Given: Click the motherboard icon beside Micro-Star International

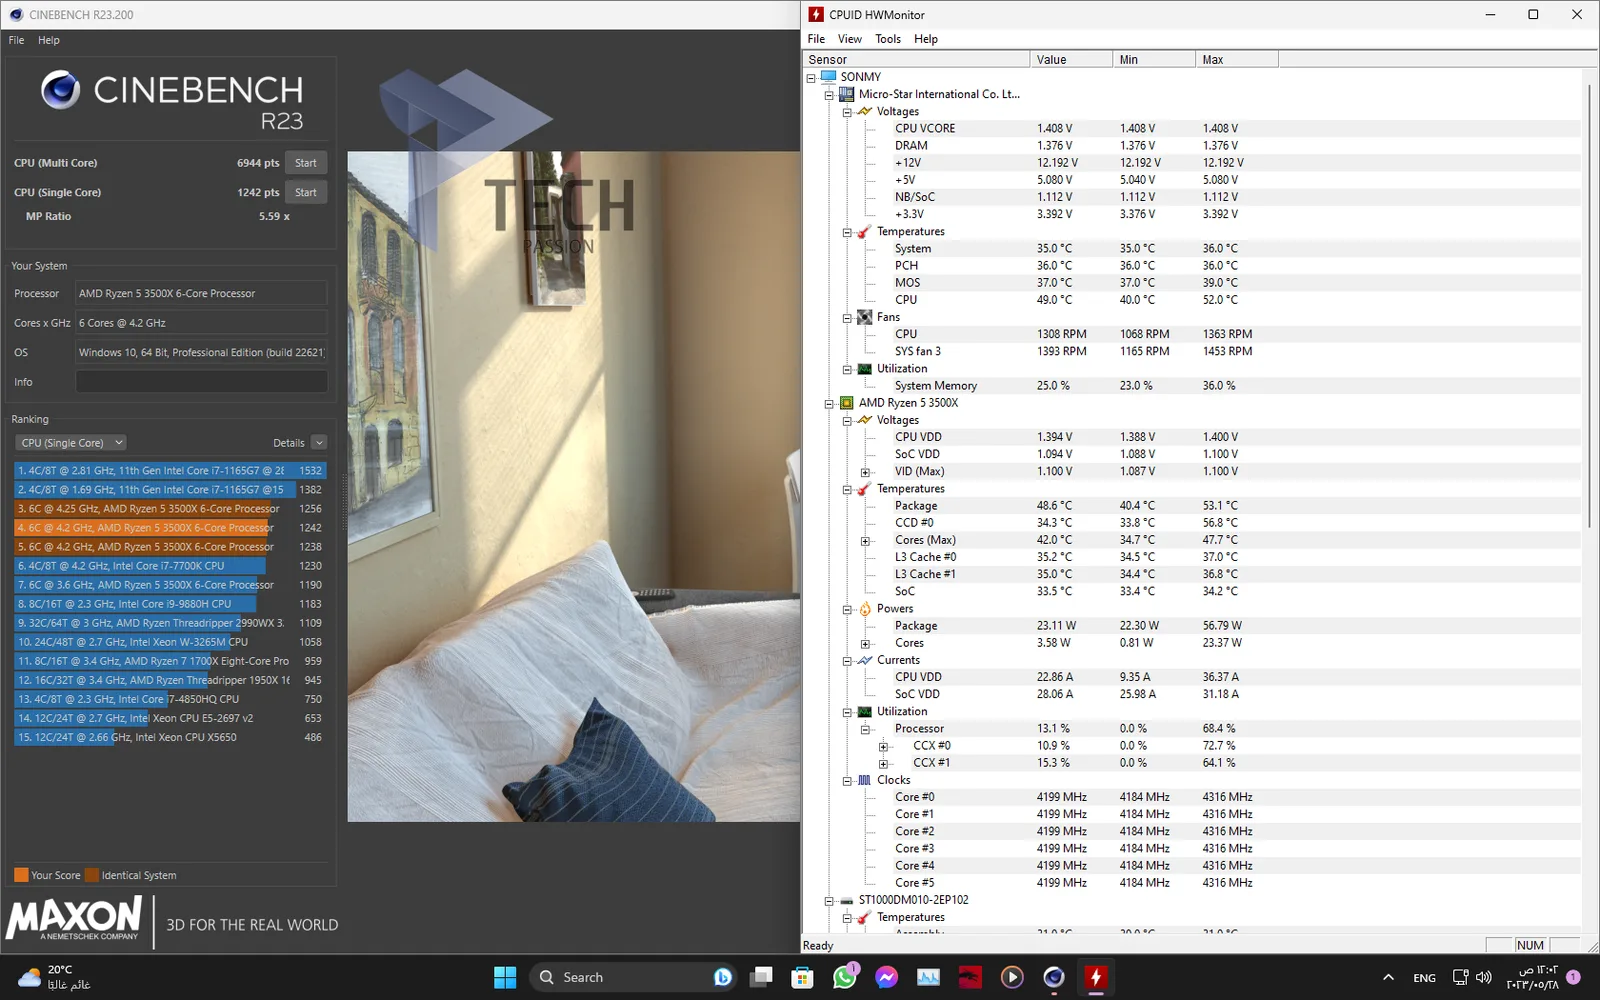Looking at the screenshot, I should coord(846,94).
